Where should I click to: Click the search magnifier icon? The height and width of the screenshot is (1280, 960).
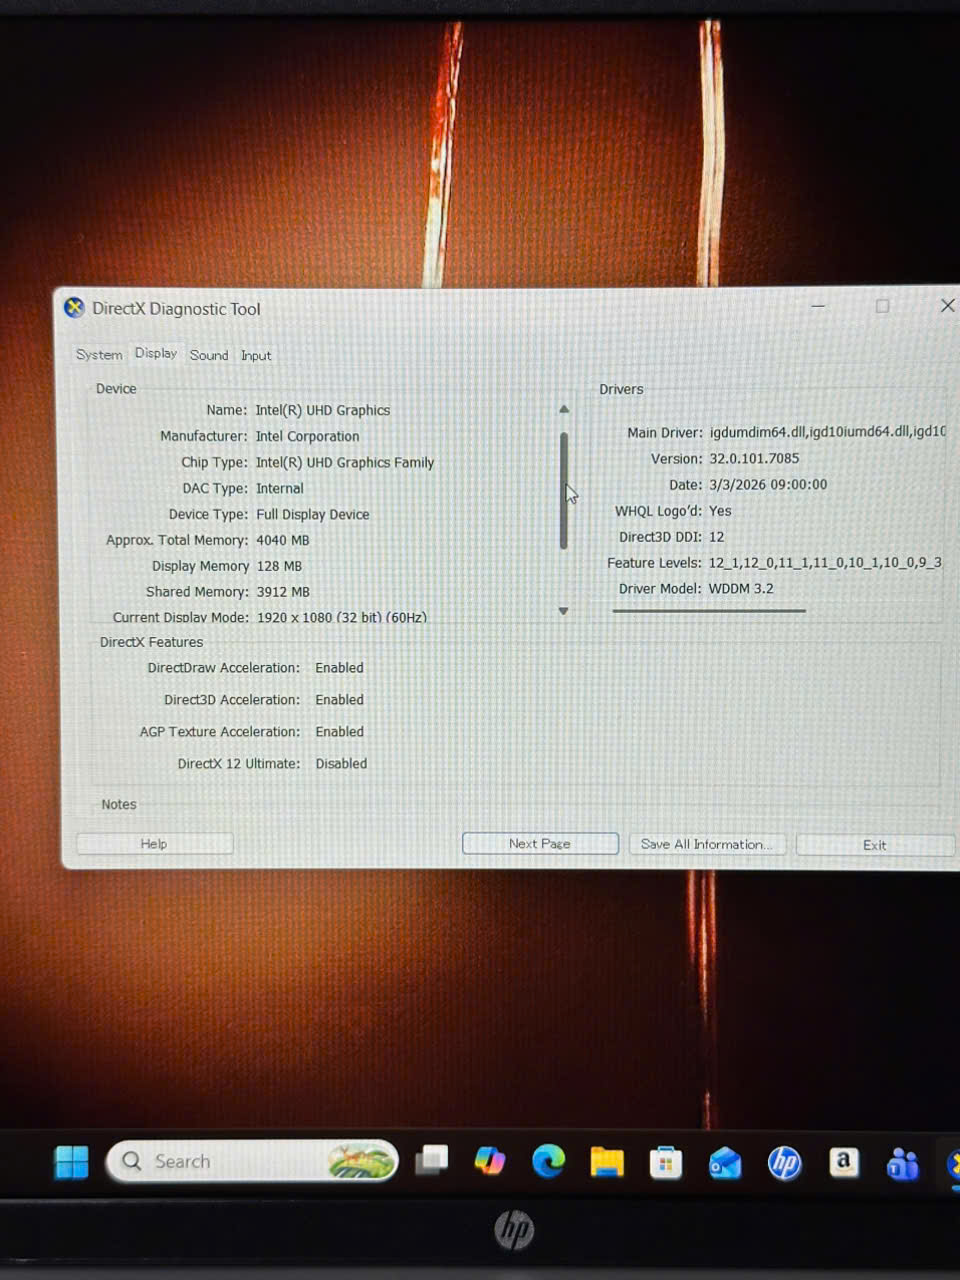tap(132, 1161)
